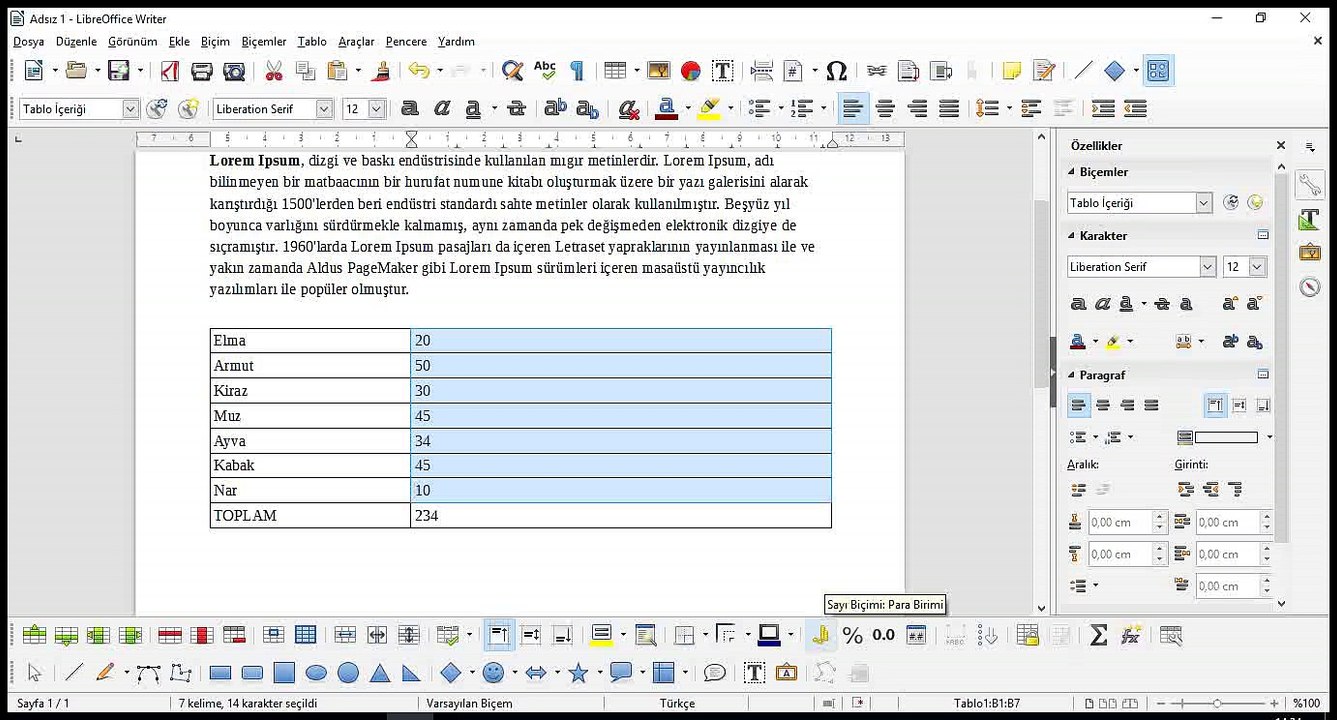The height and width of the screenshot is (720, 1337).
Task: Open sidebar font size dropdown
Action: pos(1258,267)
